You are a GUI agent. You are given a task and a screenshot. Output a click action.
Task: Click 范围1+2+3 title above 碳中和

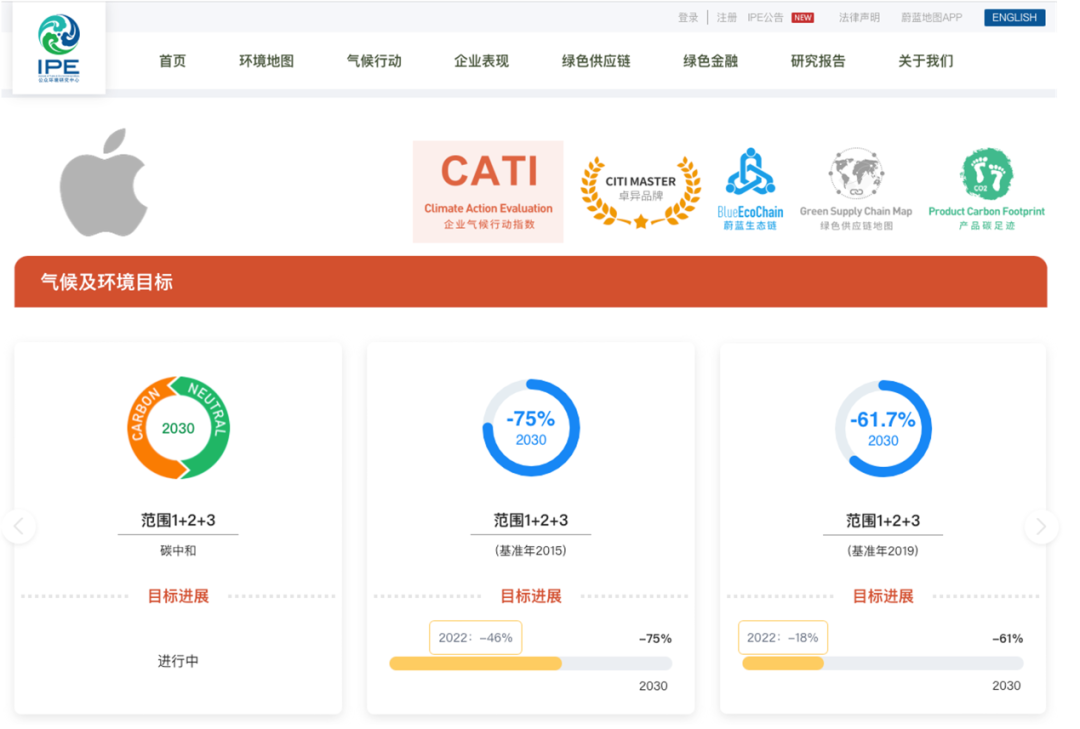pyautogui.click(x=178, y=520)
